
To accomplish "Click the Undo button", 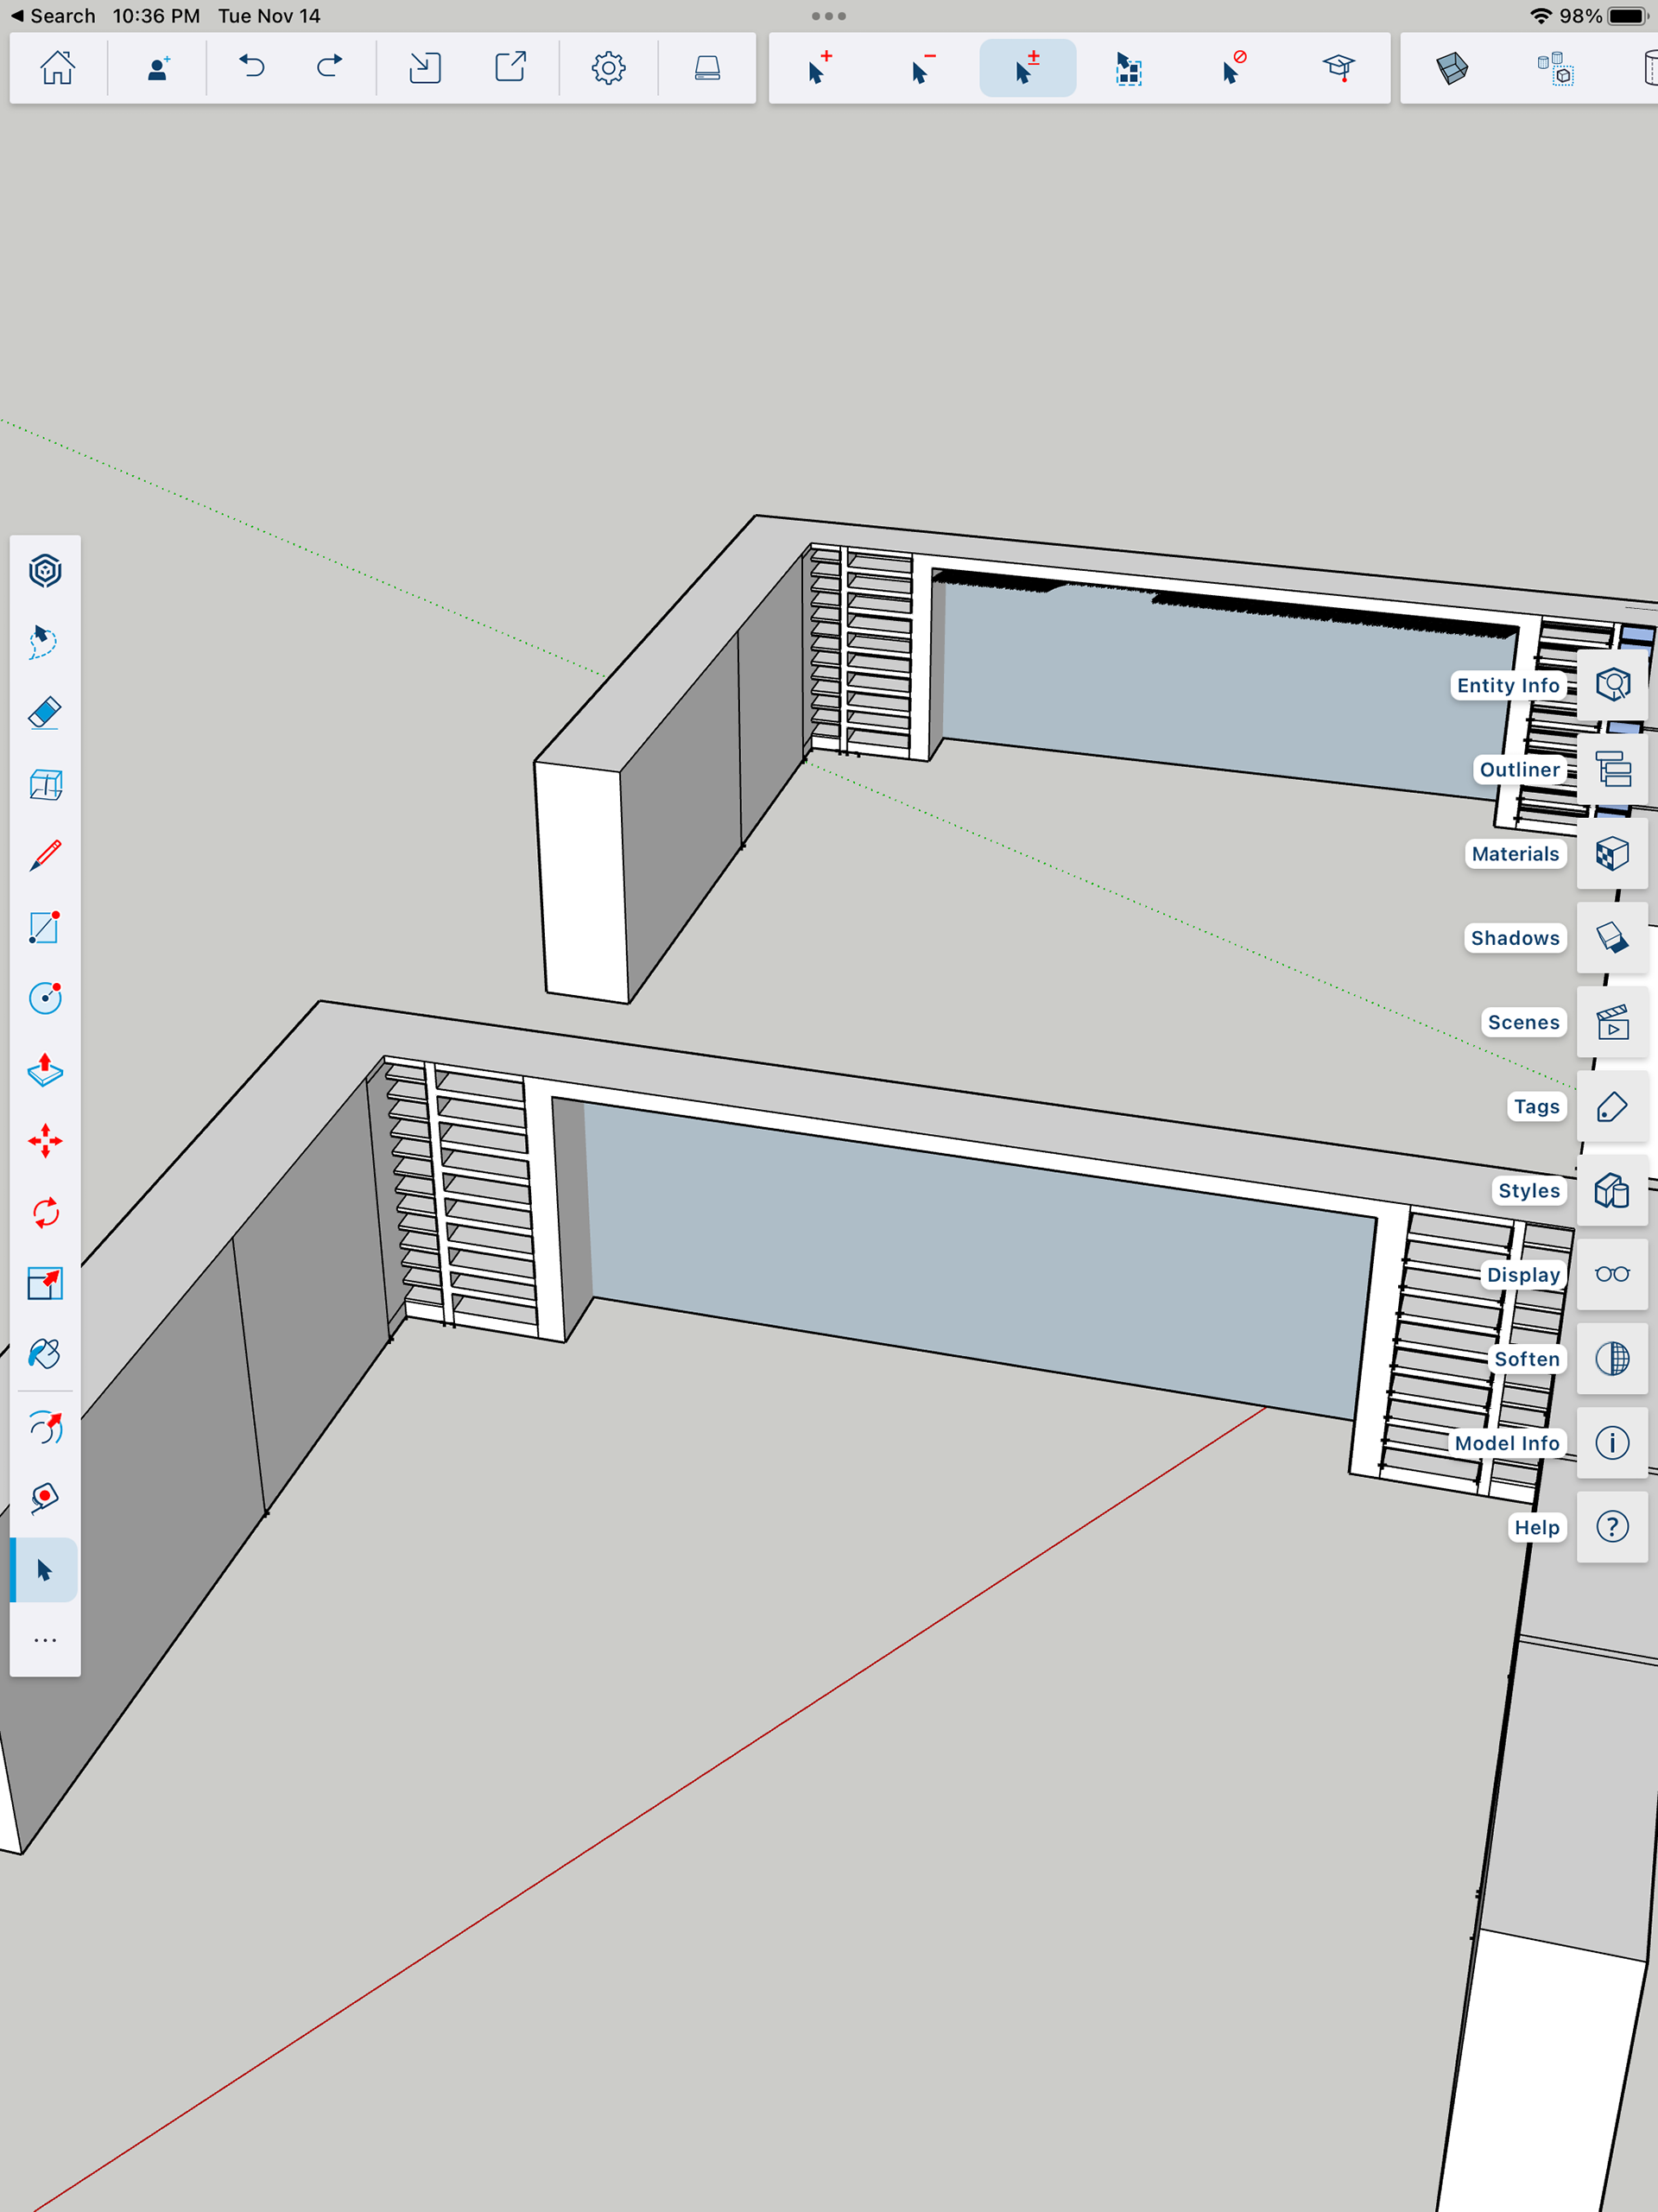I will tap(252, 68).
